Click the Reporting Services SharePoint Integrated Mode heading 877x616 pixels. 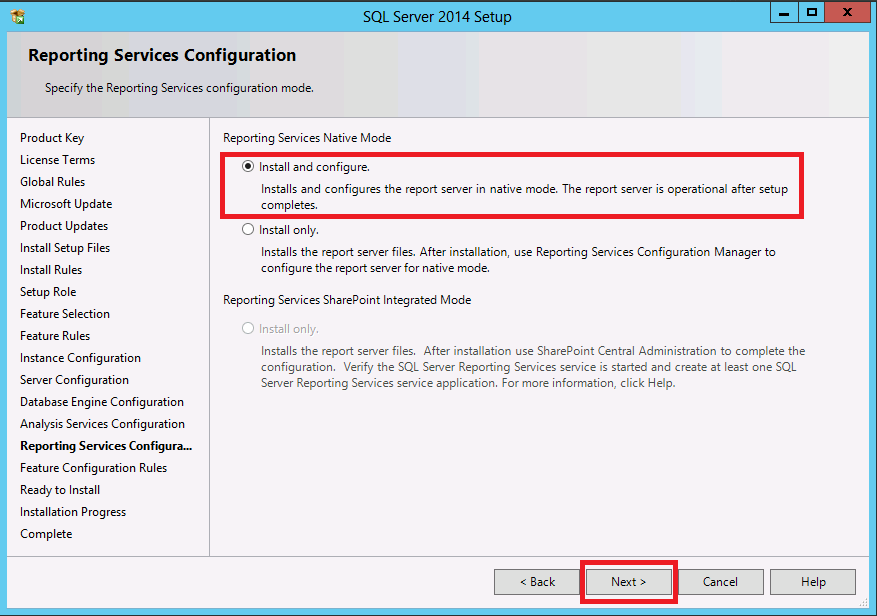coord(347,300)
